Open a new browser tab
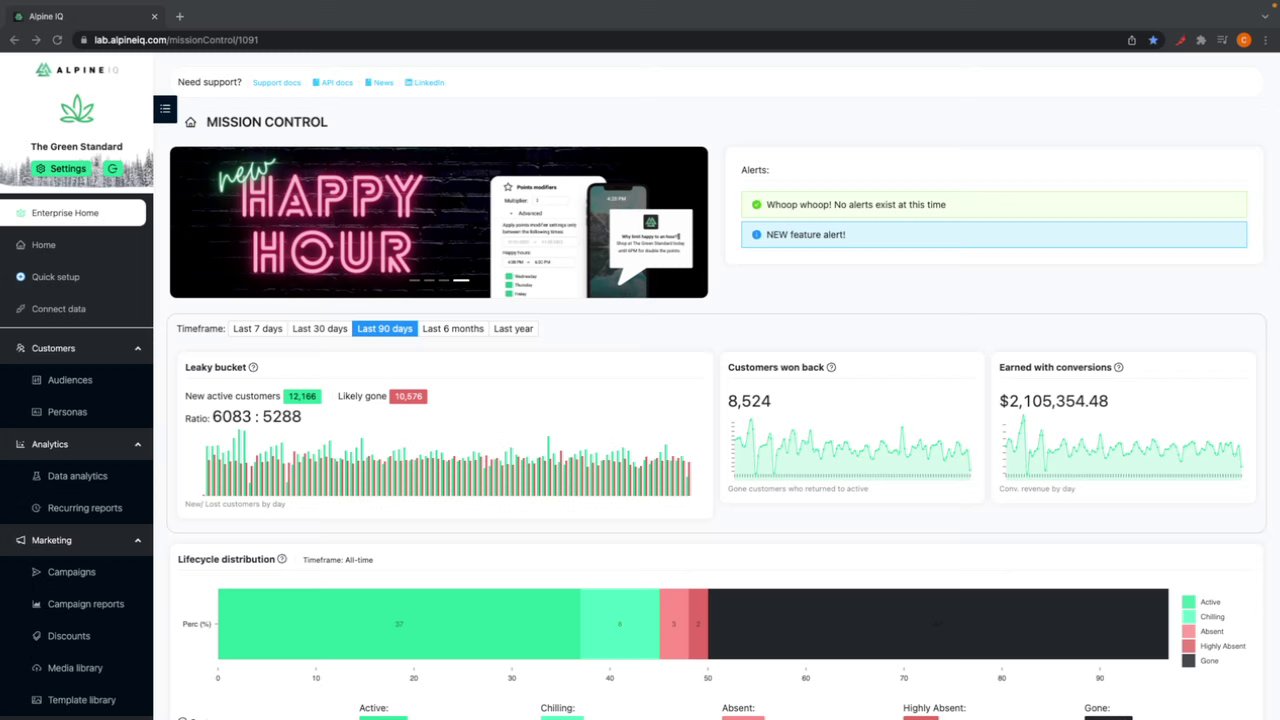This screenshot has width=1280, height=720. click(180, 16)
